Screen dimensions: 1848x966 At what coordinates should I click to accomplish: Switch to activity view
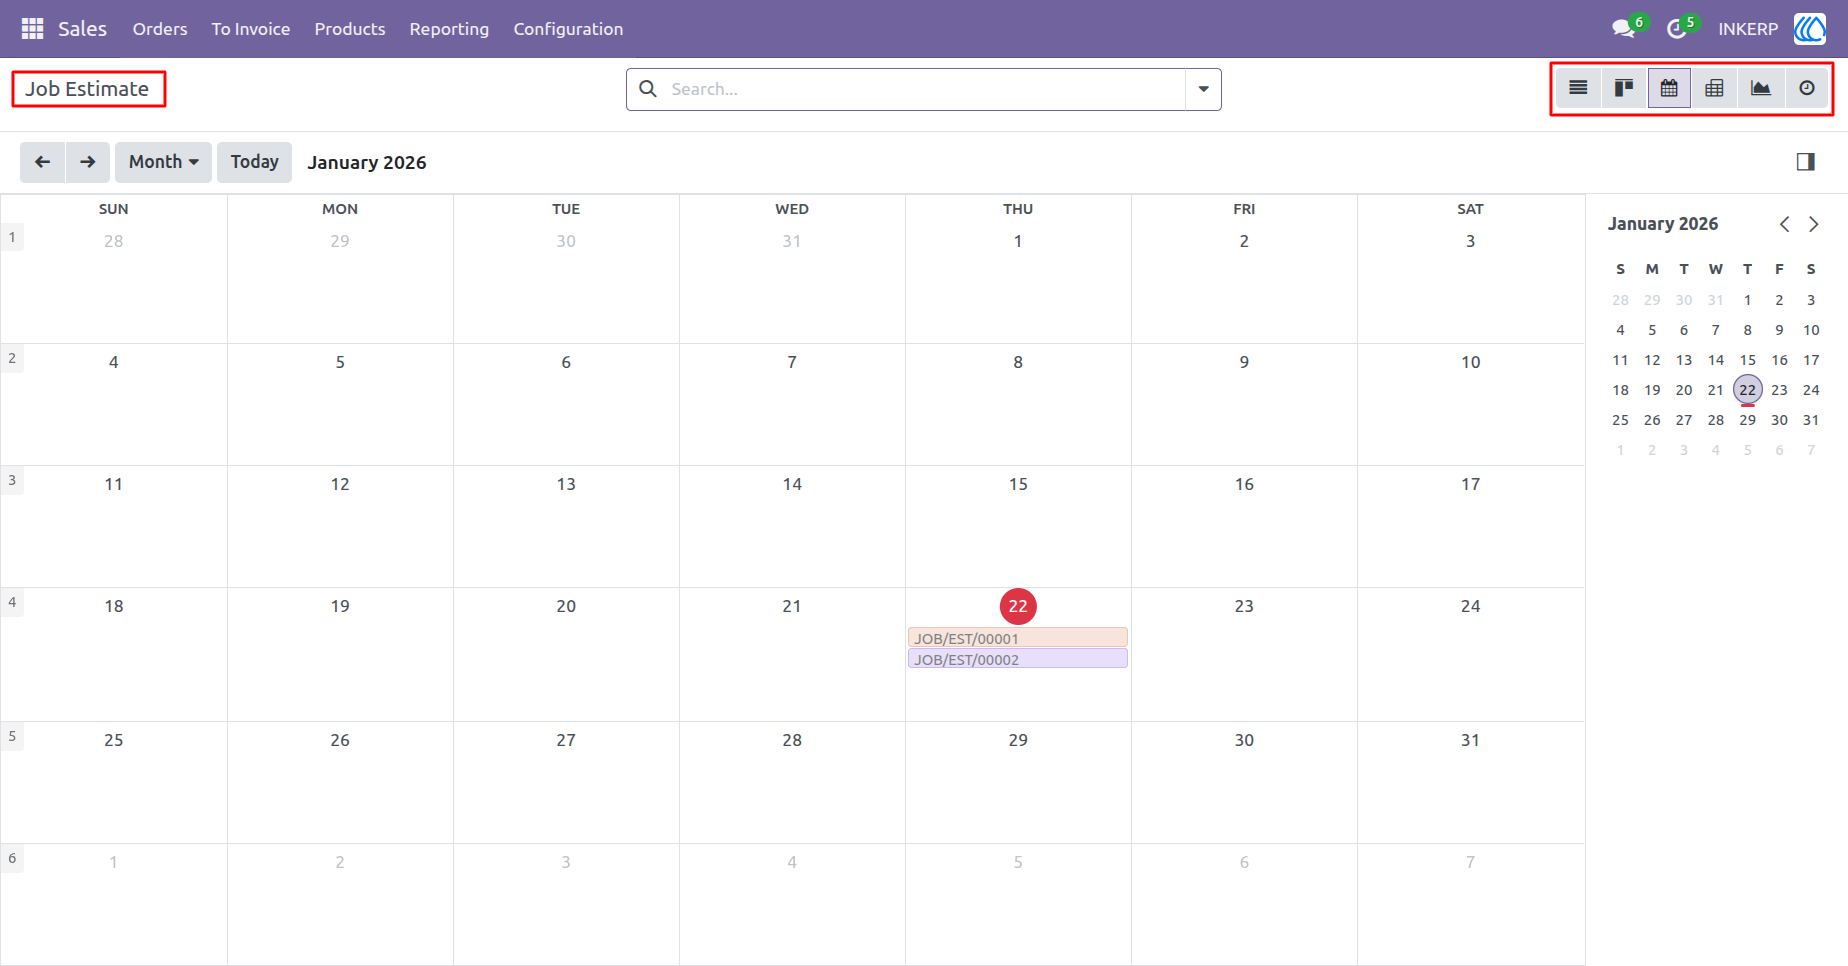[x=1807, y=88]
